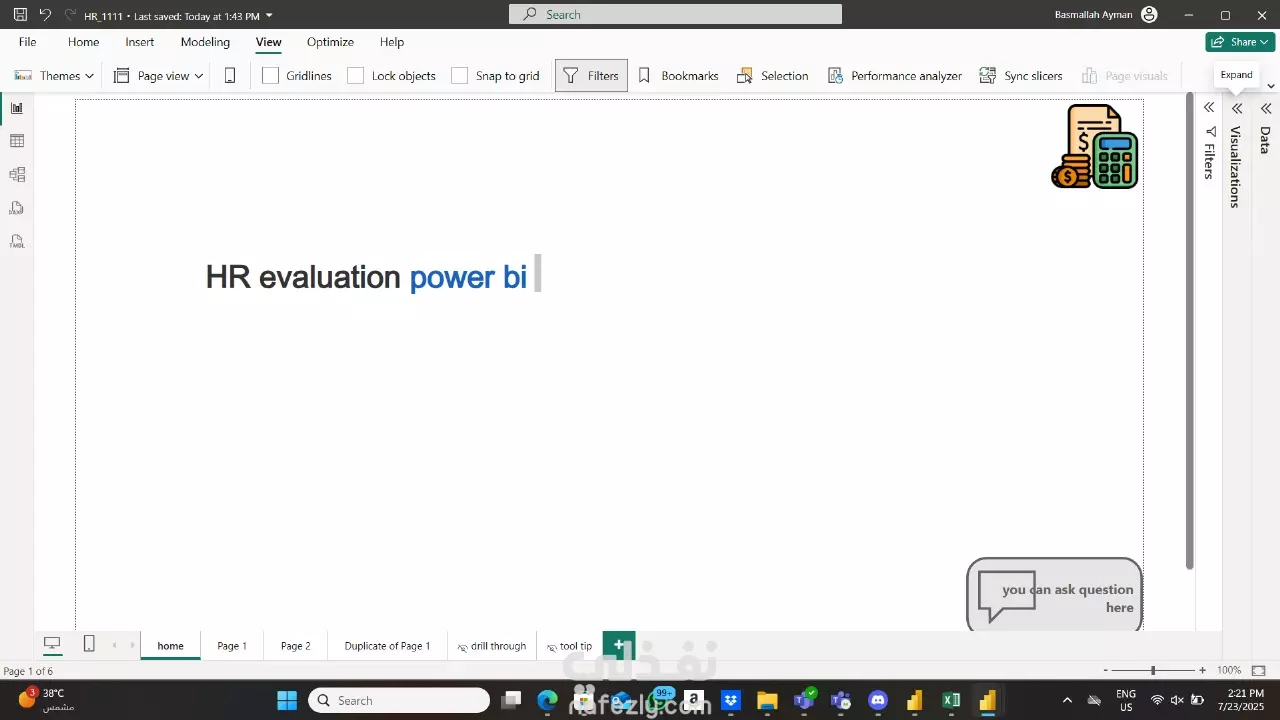
Task: Expand the Filters pane chevron
Action: (x=1209, y=108)
